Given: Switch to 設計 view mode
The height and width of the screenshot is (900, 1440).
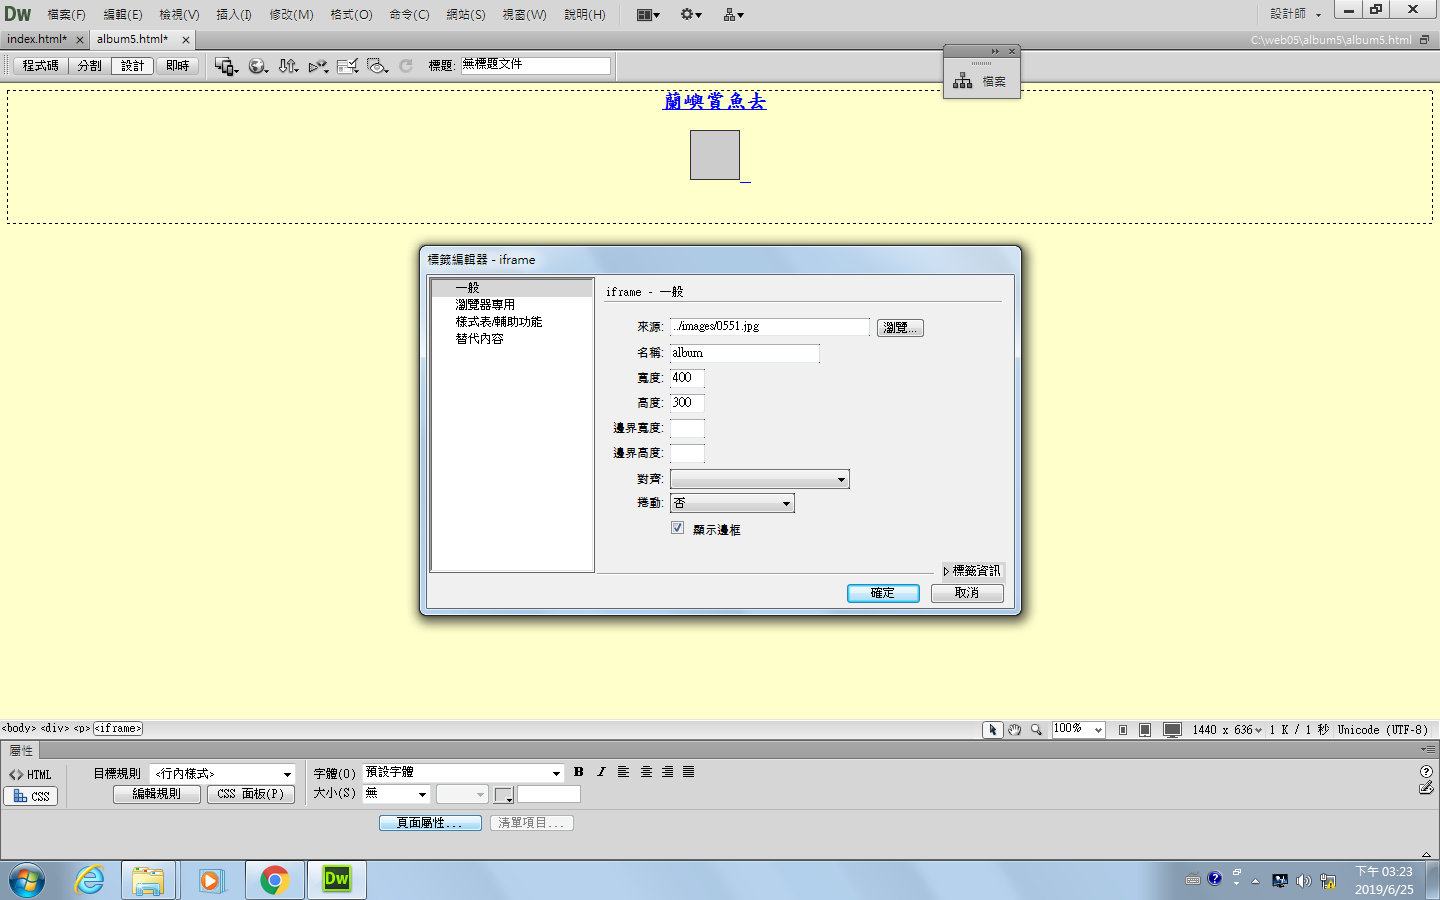Looking at the screenshot, I should point(132,66).
